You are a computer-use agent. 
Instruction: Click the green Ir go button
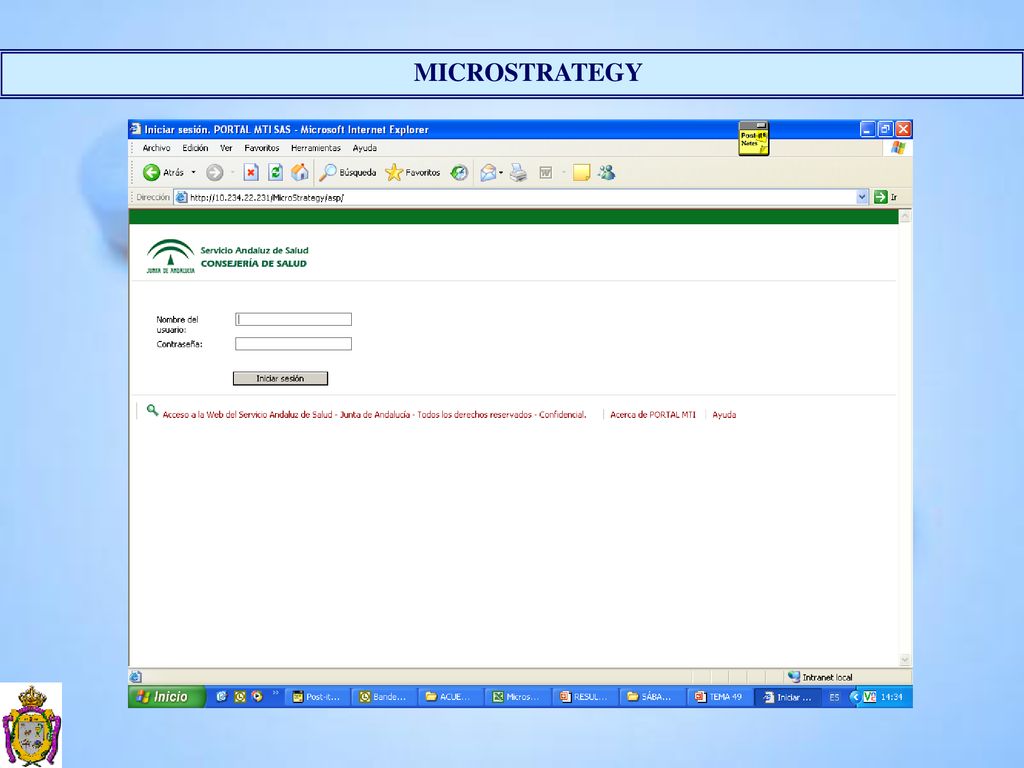(x=886, y=197)
